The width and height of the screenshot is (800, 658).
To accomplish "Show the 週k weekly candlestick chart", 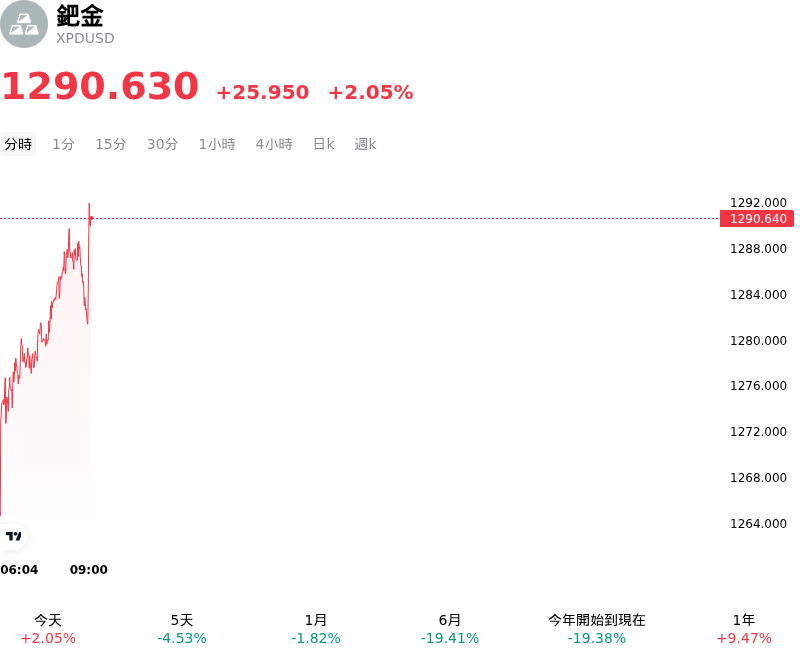I will pyautogui.click(x=365, y=144).
